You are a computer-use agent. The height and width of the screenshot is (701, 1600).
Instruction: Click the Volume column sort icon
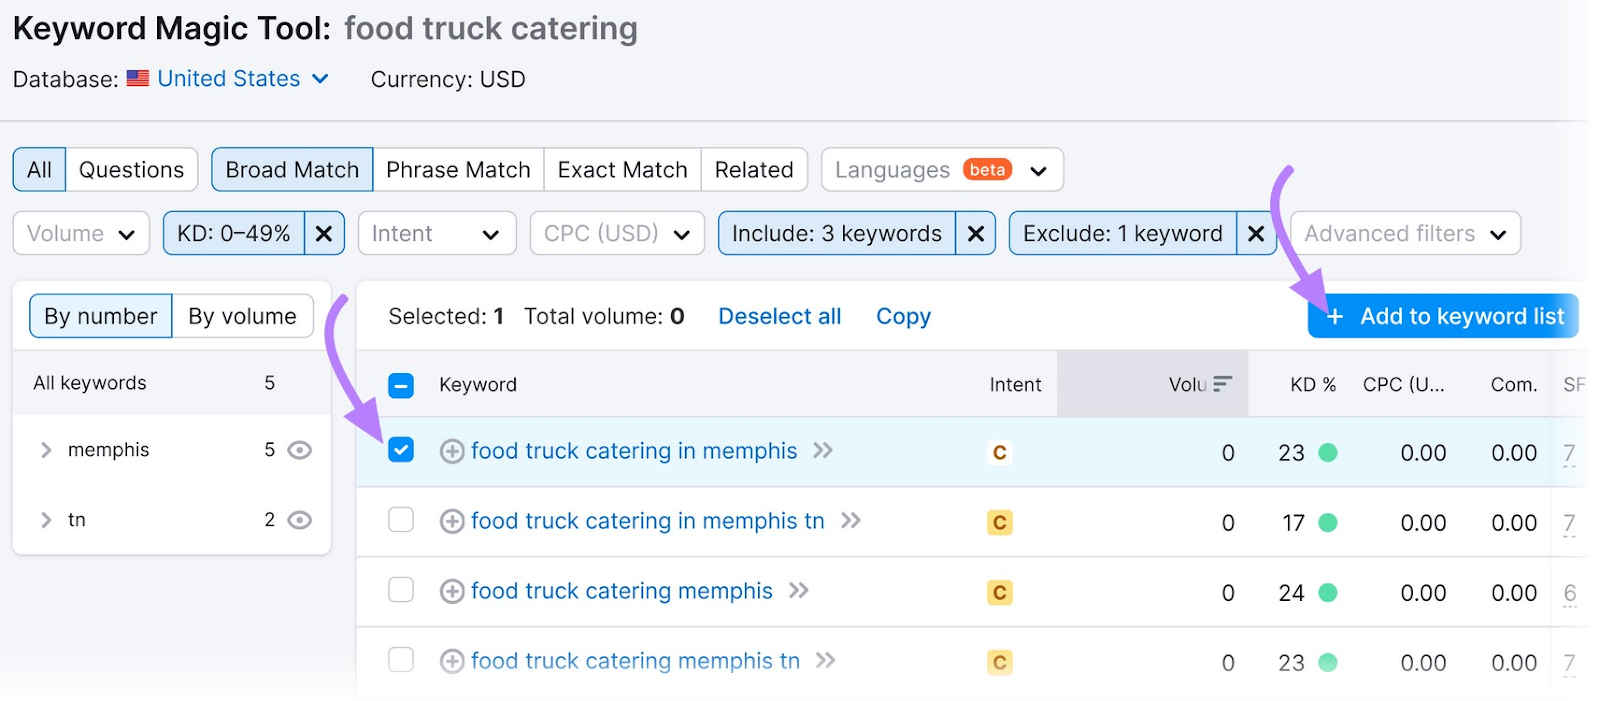[1222, 384]
